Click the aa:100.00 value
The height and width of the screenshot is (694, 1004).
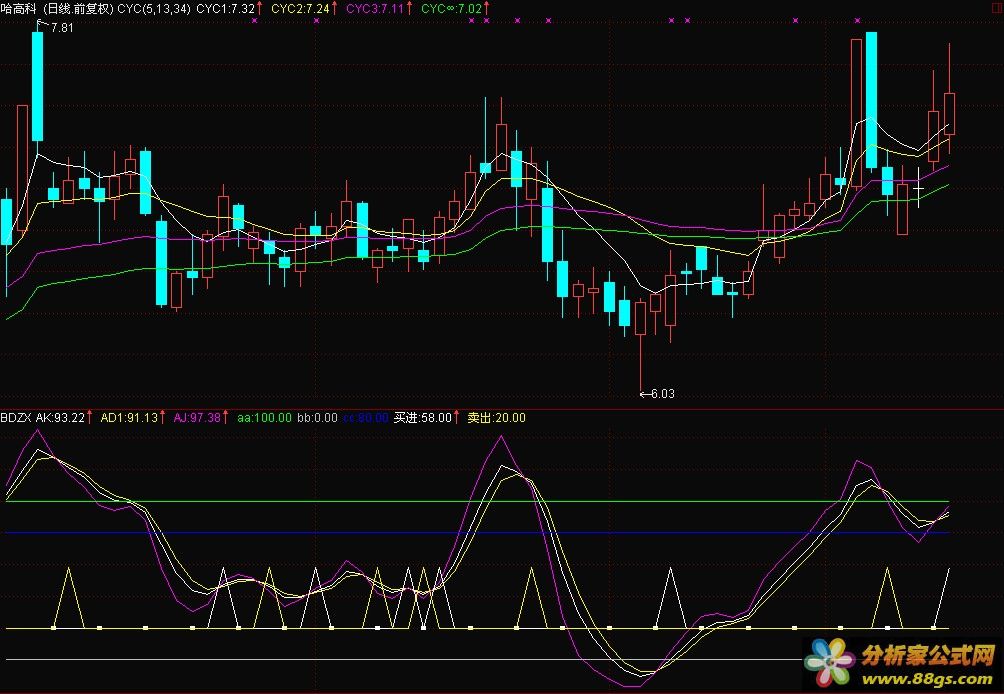(x=264, y=418)
